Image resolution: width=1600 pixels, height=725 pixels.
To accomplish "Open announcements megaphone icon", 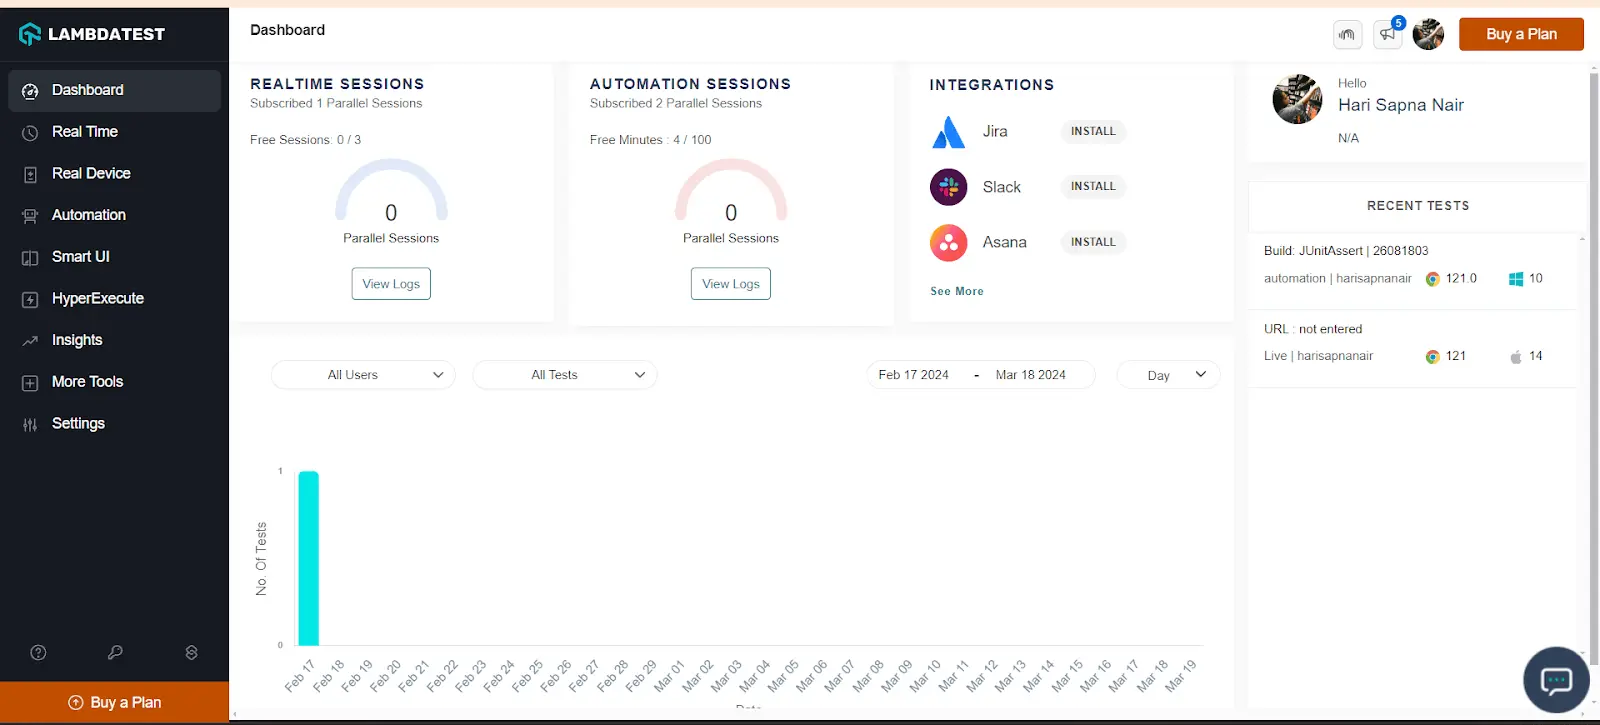I will [x=1387, y=34].
